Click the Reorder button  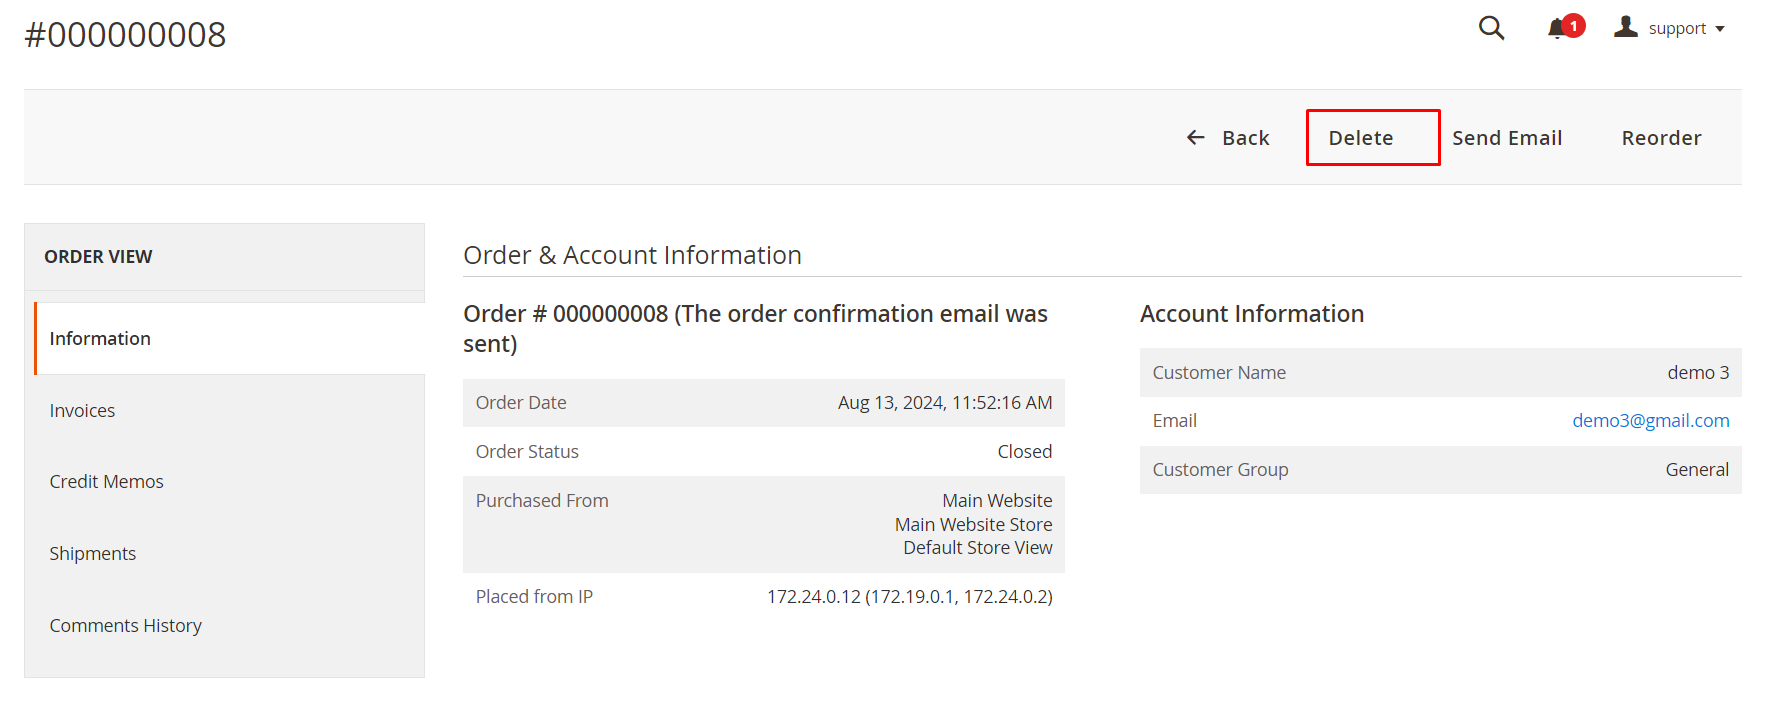[x=1661, y=138]
